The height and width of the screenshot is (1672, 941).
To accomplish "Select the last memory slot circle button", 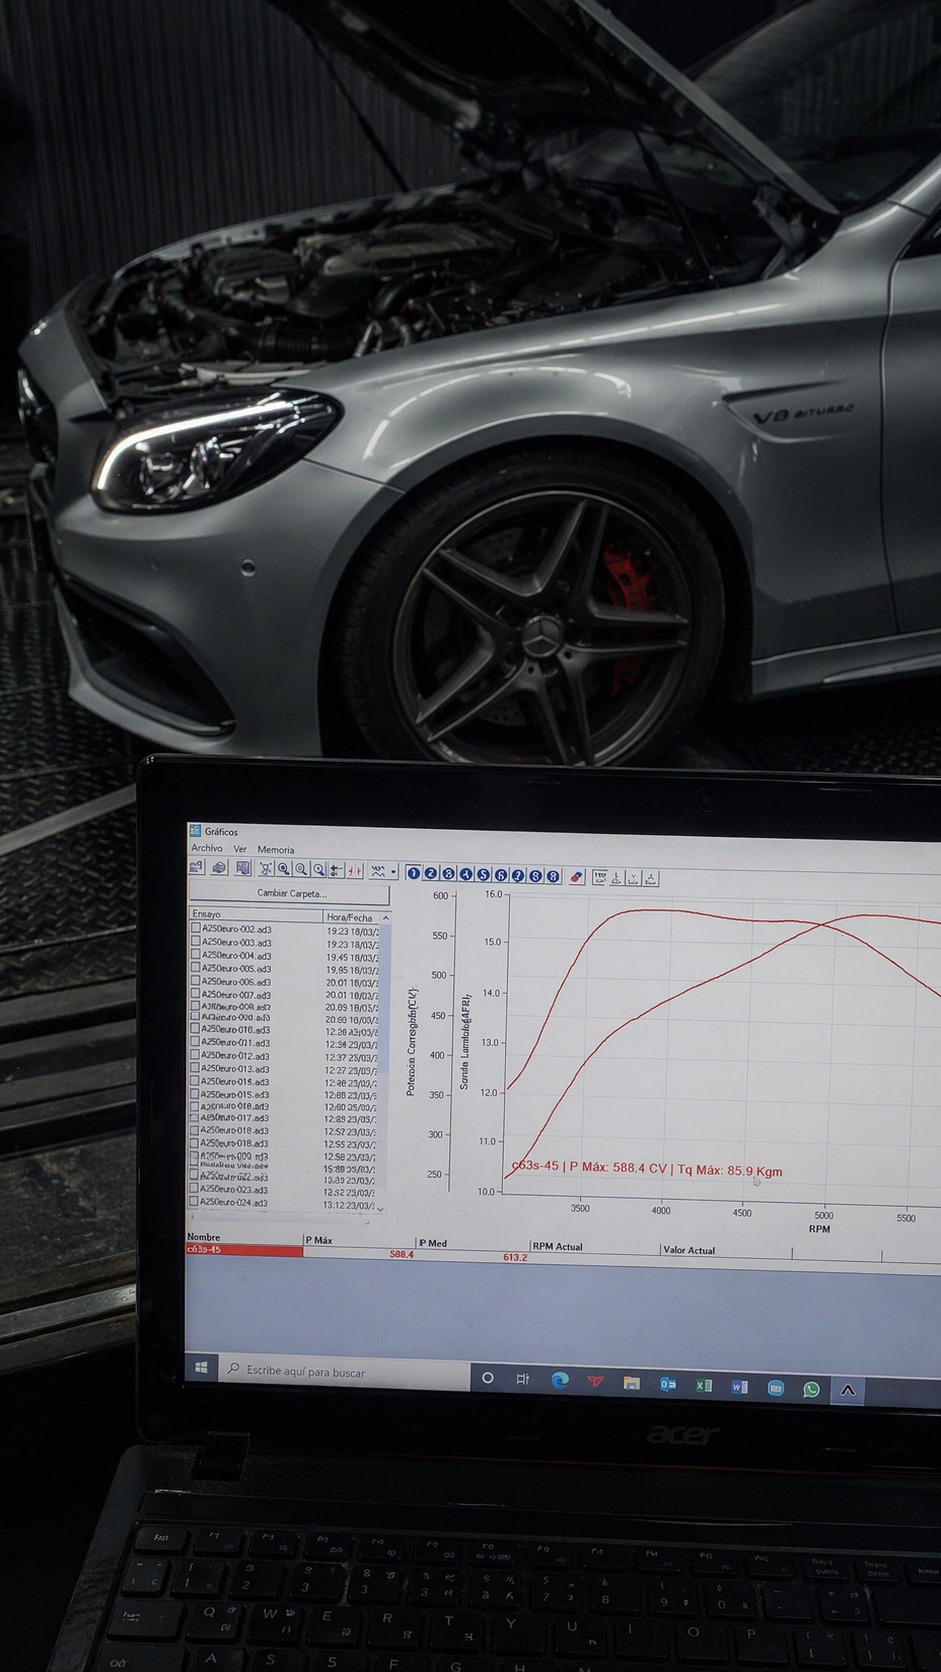I will tap(553, 876).
